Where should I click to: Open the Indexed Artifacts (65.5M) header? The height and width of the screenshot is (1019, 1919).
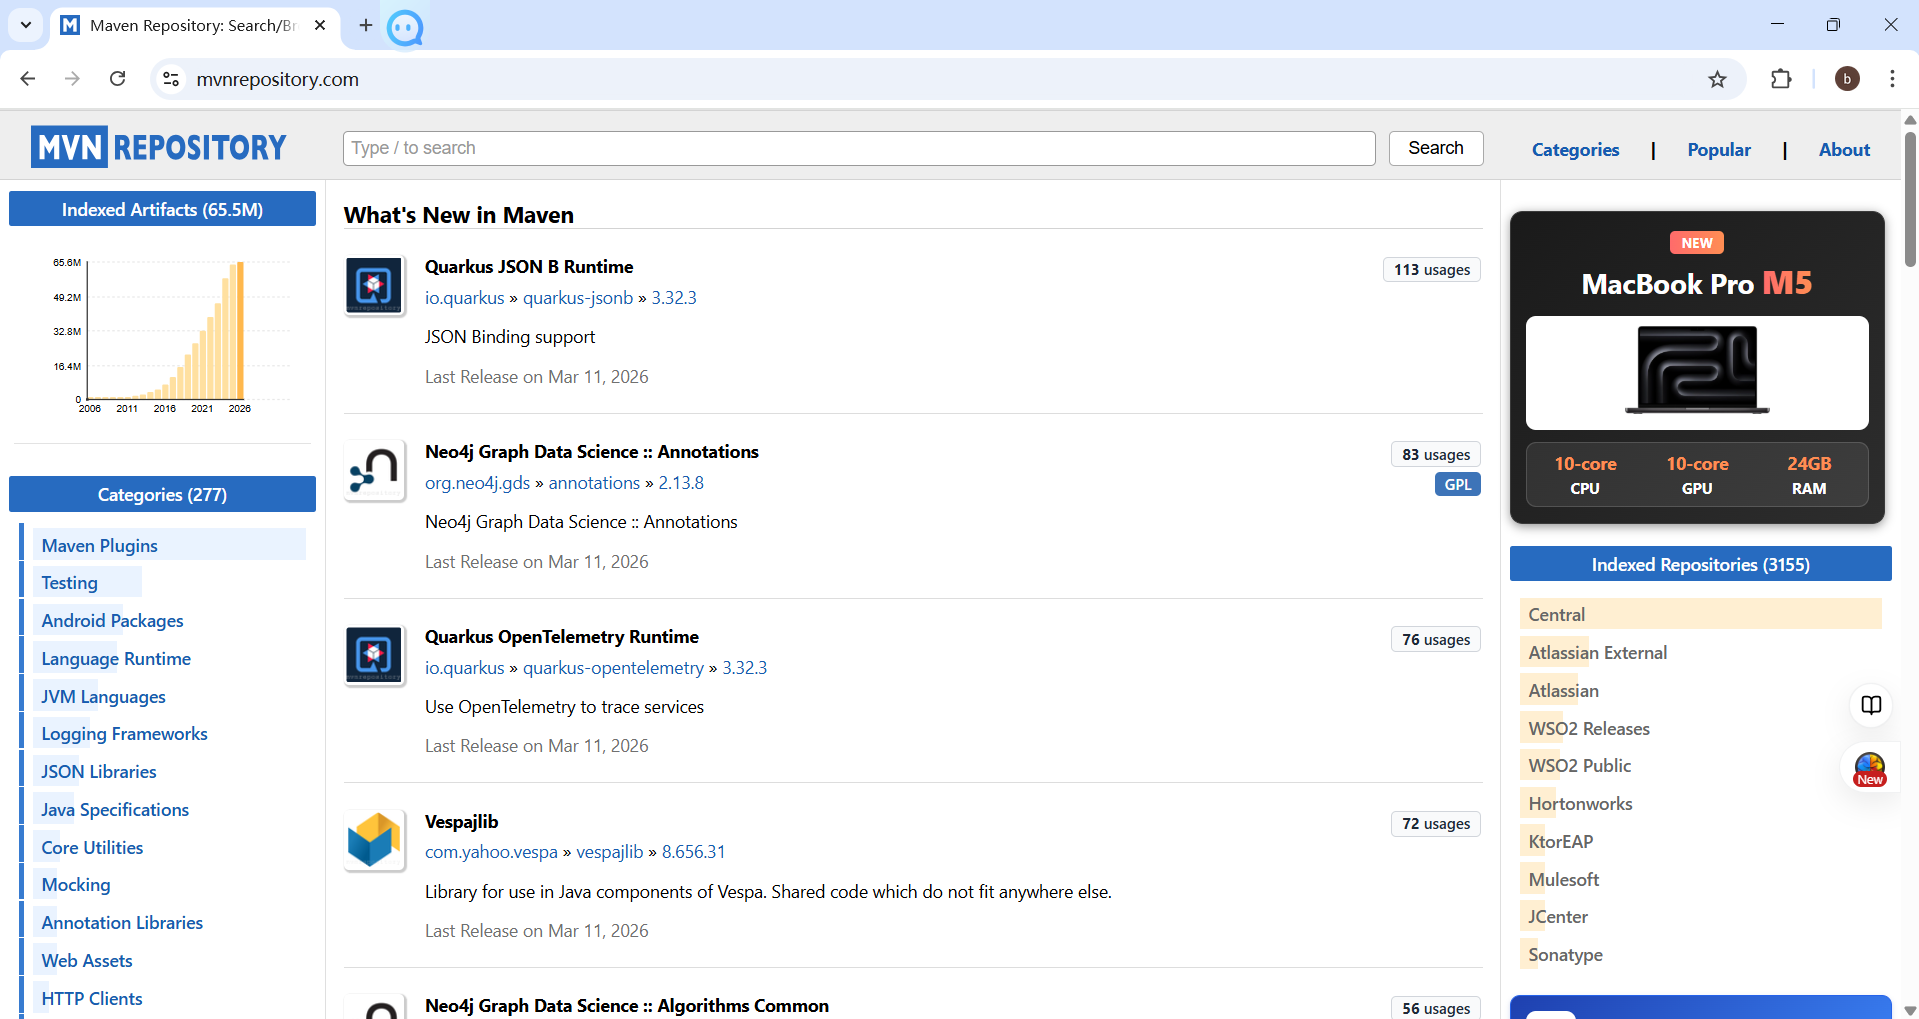tap(162, 209)
